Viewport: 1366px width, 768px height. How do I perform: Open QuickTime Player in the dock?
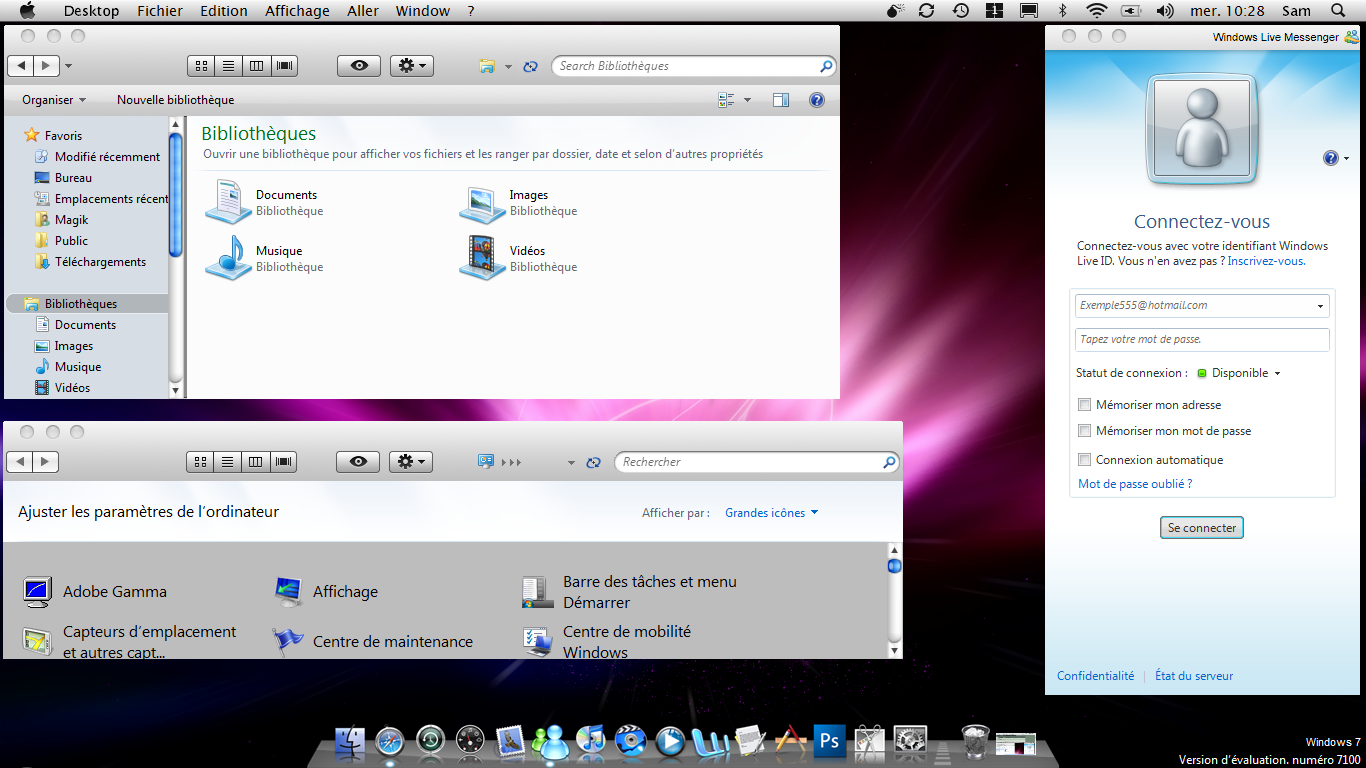pos(670,741)
